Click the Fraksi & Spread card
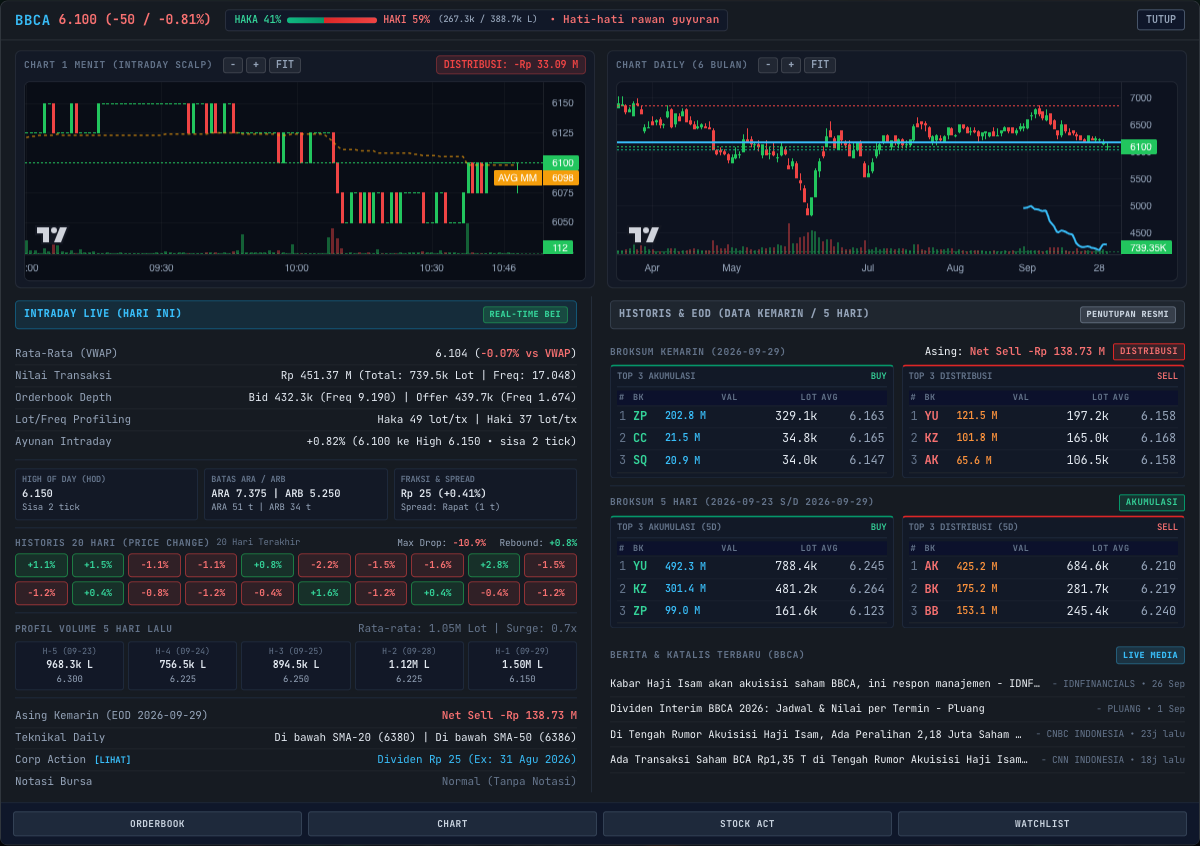Screen dimensions: 1200x846 (x=485, y=494)
